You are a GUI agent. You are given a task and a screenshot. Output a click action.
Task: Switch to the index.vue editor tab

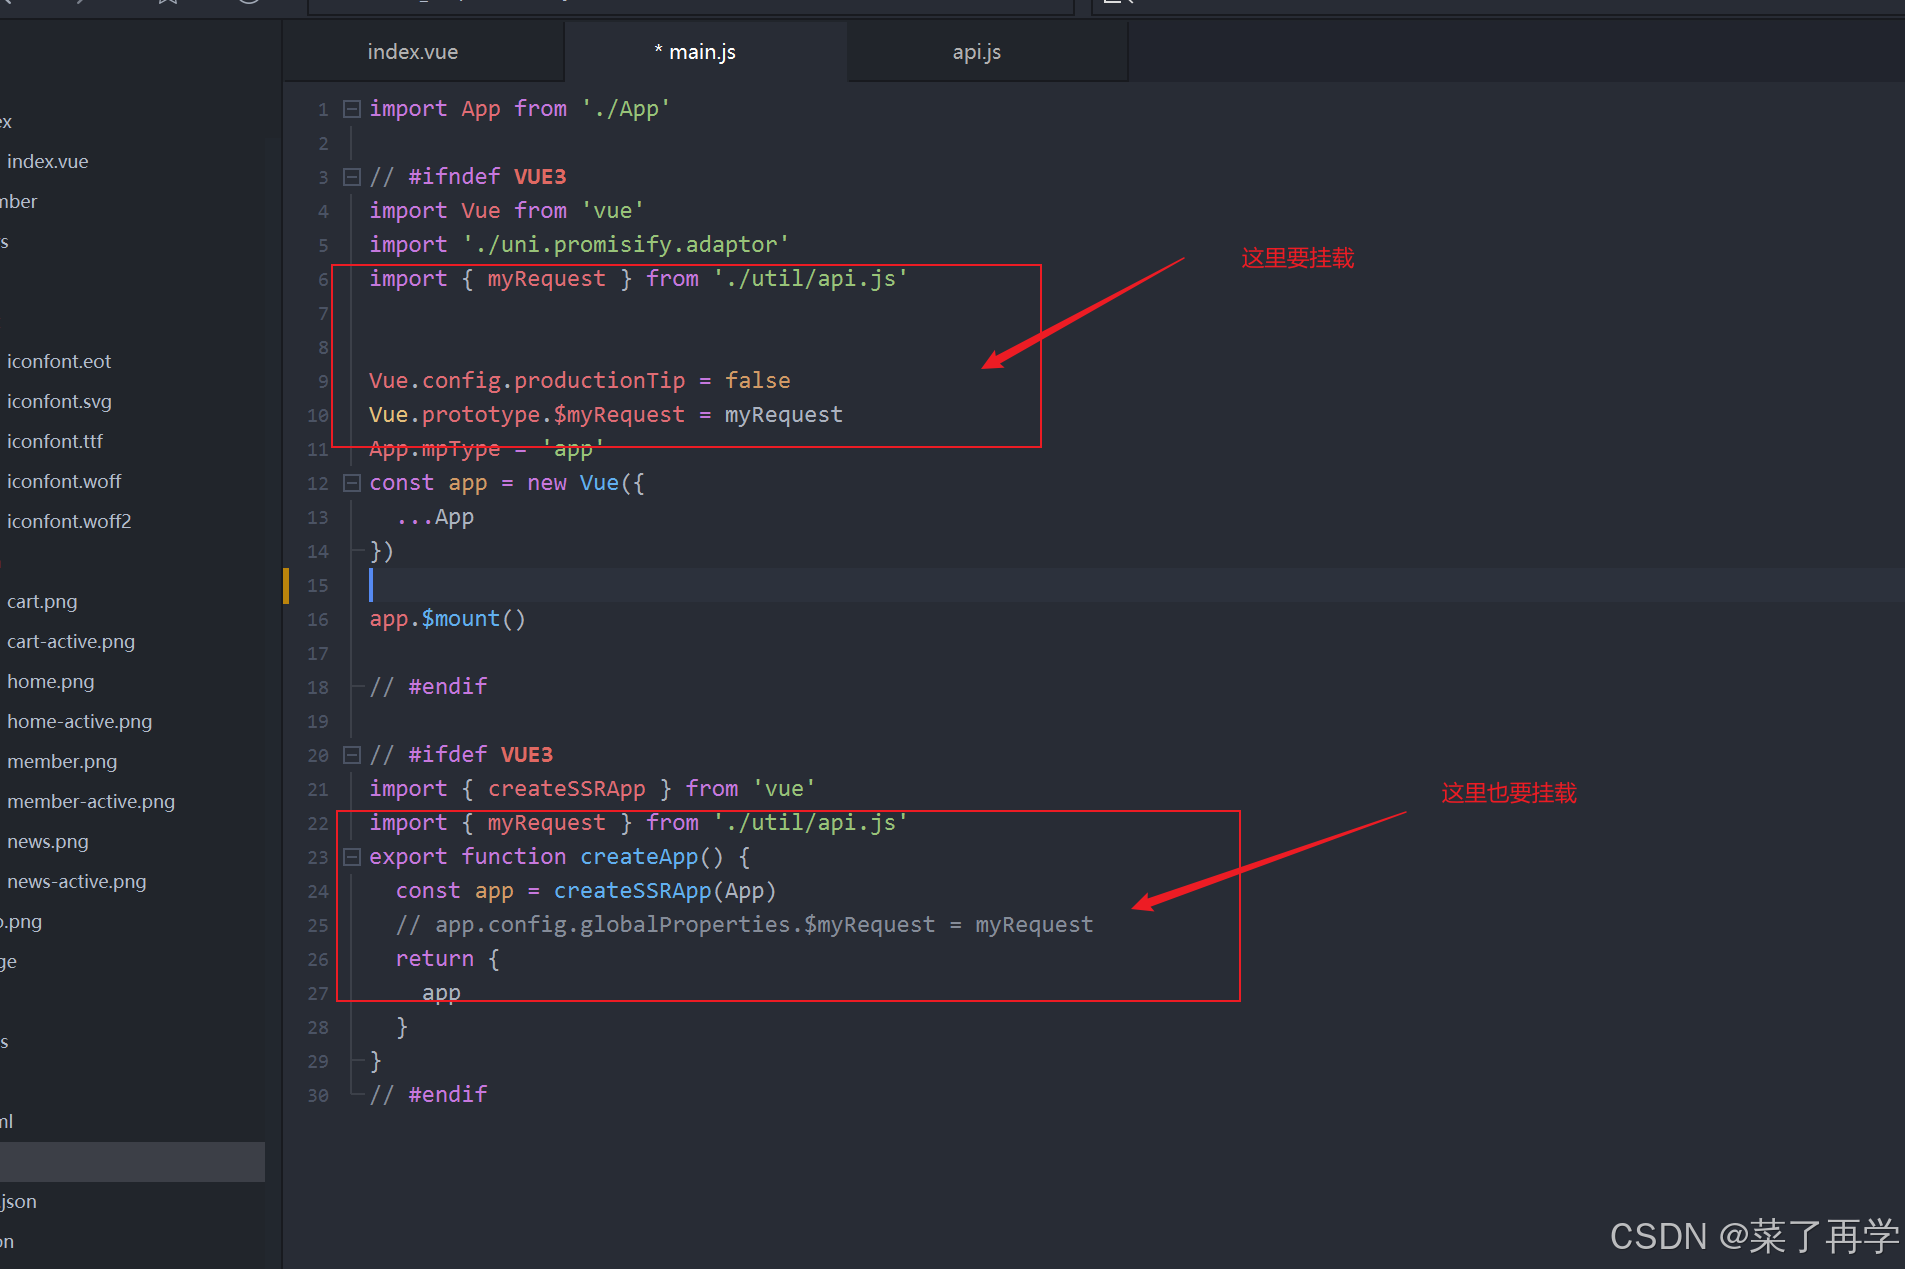point(412,52)
